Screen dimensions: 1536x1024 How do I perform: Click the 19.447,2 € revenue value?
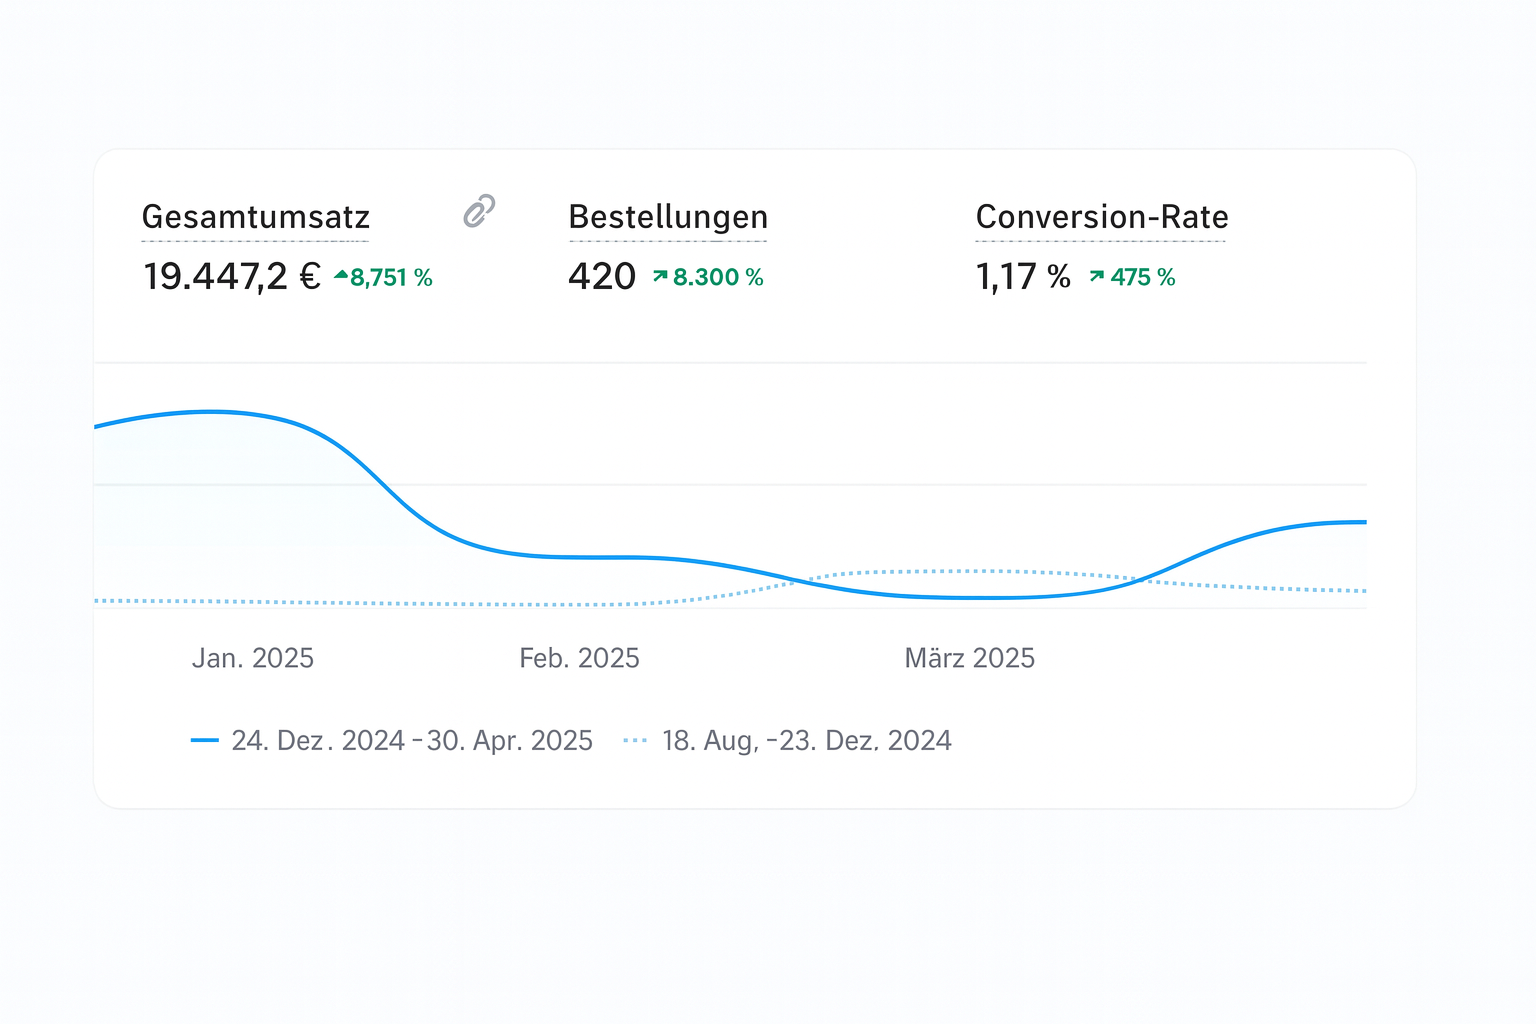[x=232, y=276]
